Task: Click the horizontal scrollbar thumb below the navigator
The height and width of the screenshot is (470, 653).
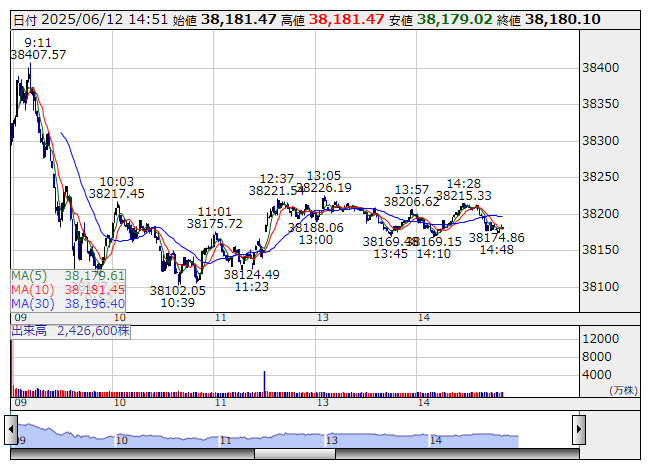Action: (295, 454)
